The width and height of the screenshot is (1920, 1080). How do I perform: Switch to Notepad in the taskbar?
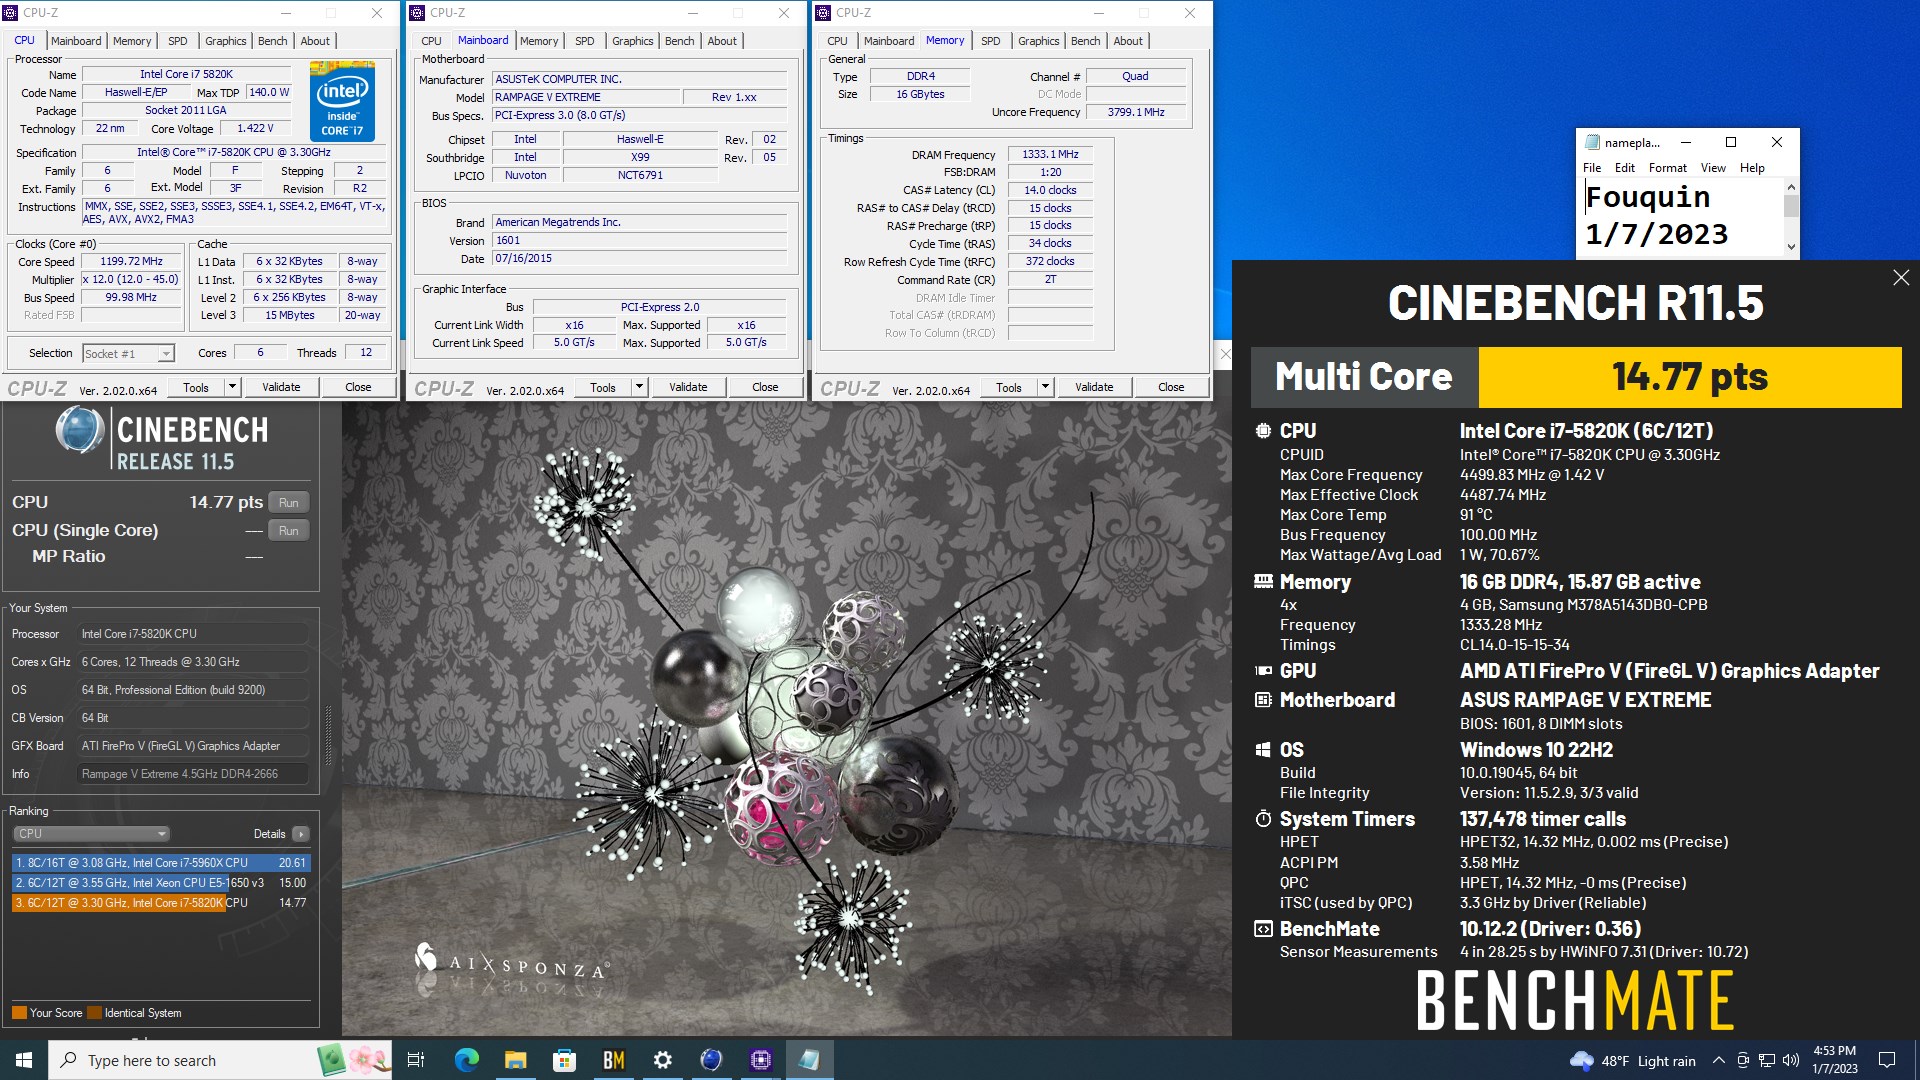pyautogui.click(x=809, y=1060)
